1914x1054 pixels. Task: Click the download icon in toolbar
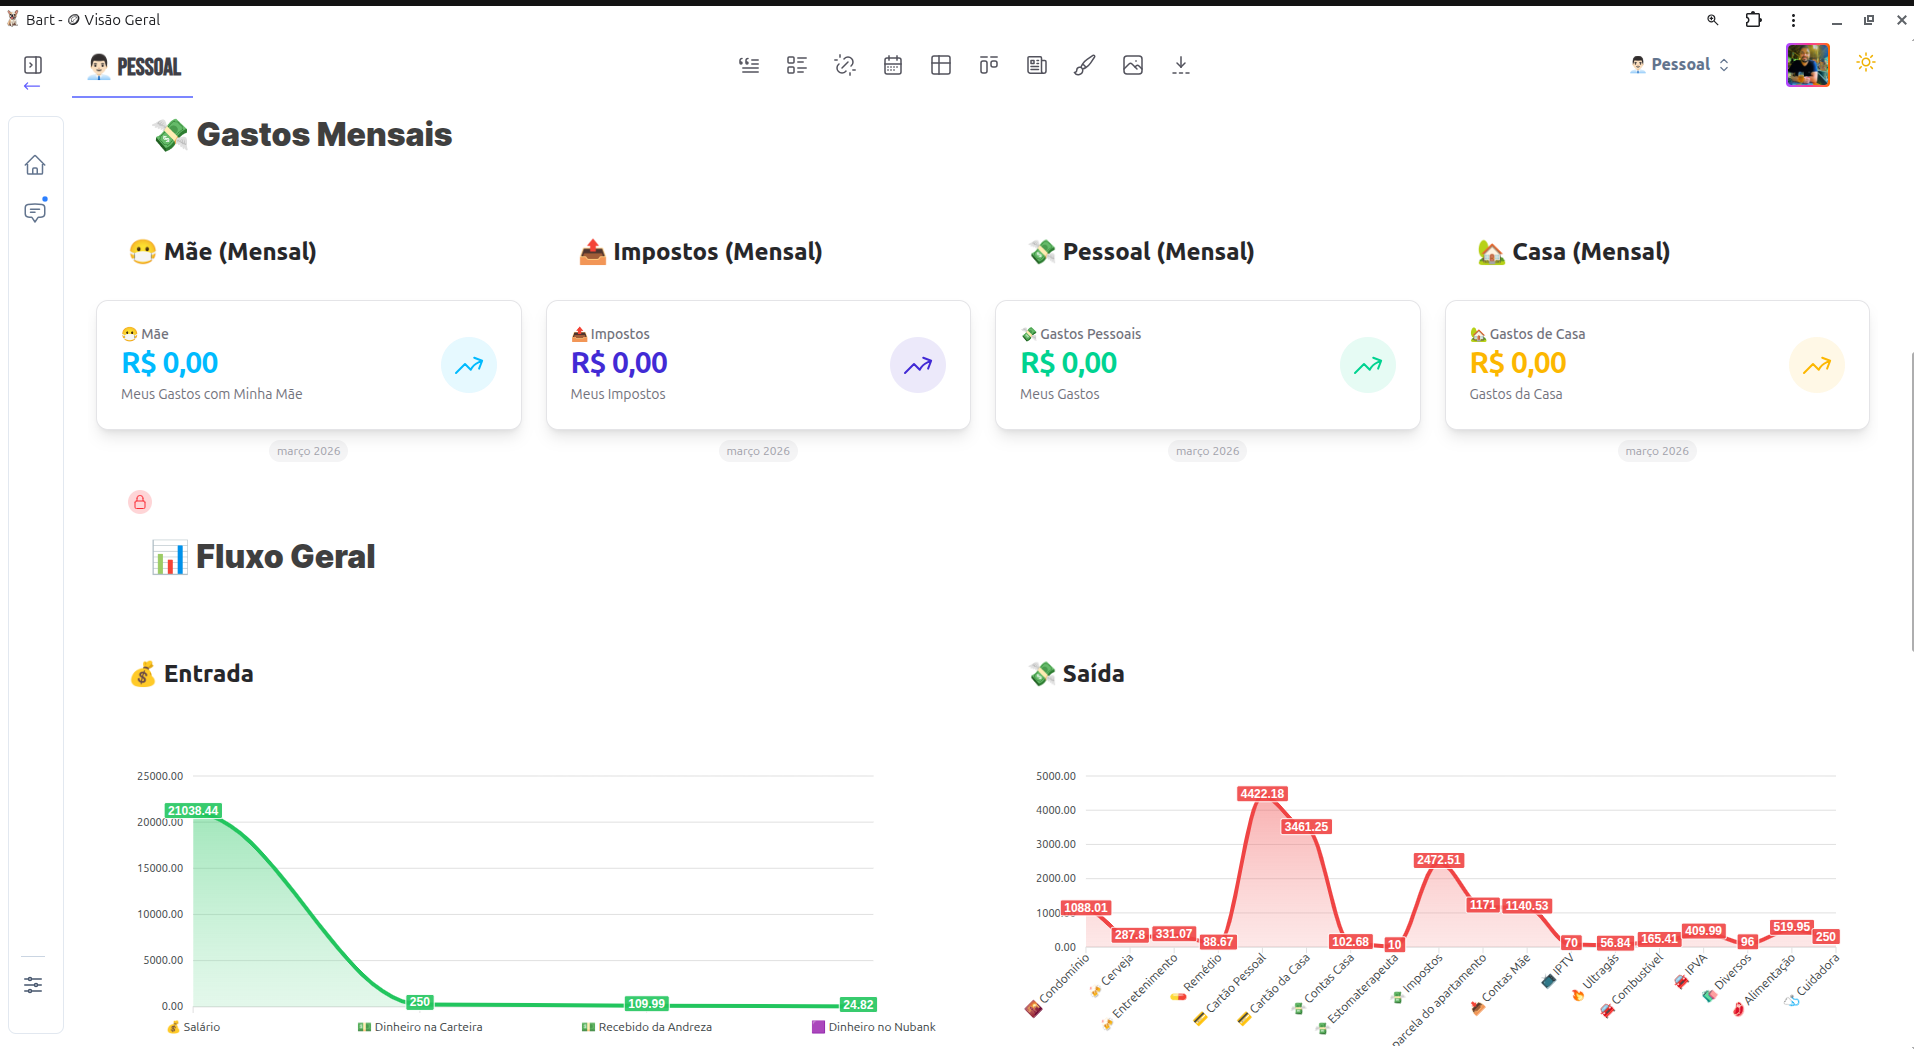1181,66
